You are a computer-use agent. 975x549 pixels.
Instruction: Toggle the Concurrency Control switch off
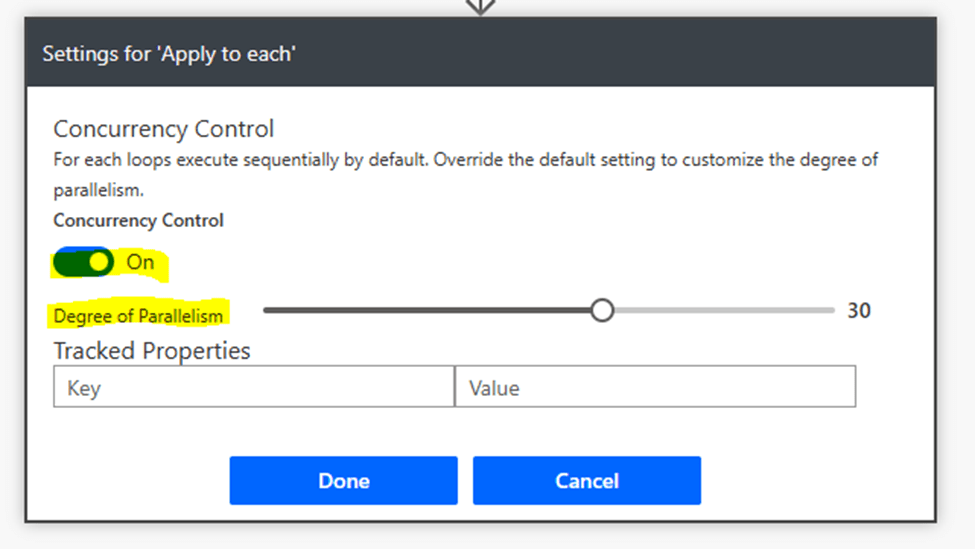tap(83, 262)
